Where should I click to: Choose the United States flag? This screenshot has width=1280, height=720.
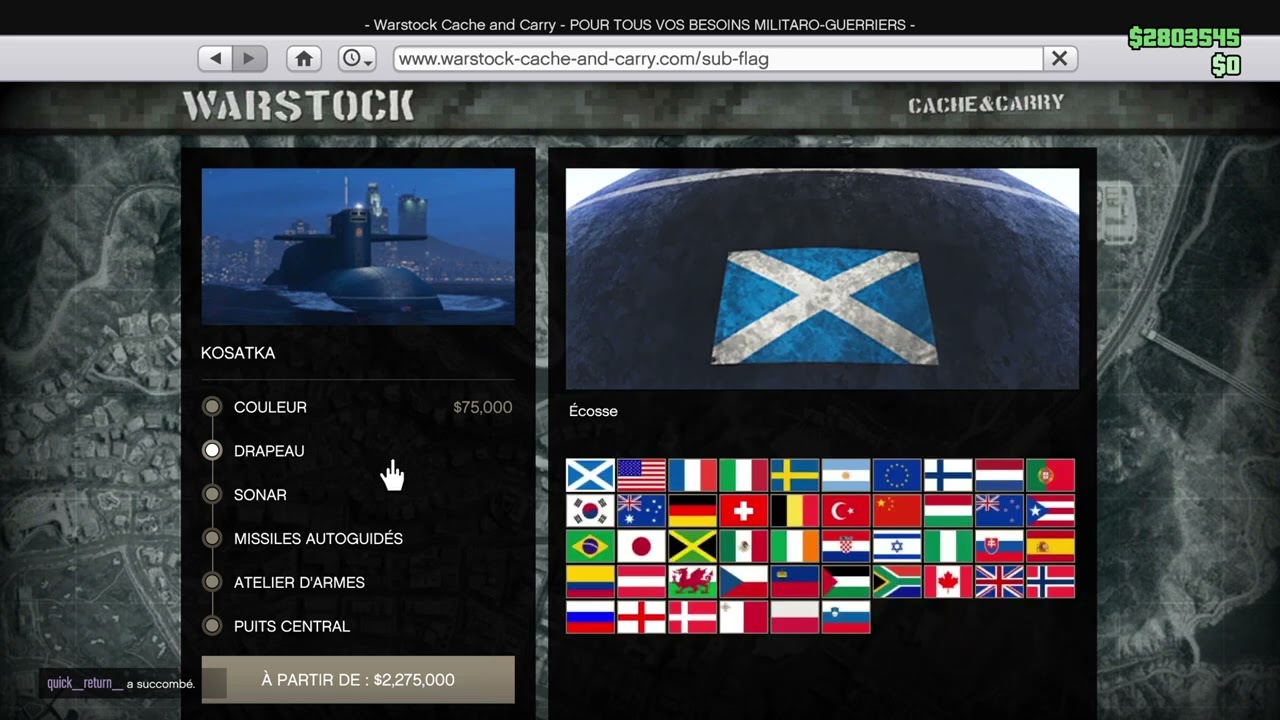click(x=641, y=475)
